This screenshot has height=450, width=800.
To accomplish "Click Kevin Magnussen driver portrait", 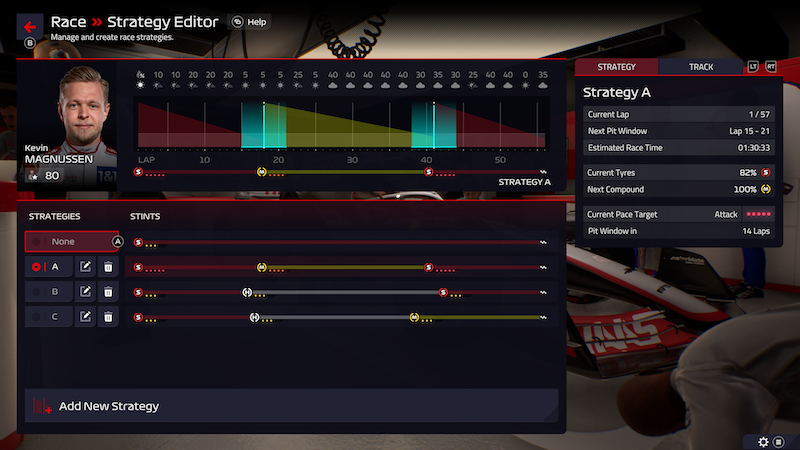I will [67, 125].
